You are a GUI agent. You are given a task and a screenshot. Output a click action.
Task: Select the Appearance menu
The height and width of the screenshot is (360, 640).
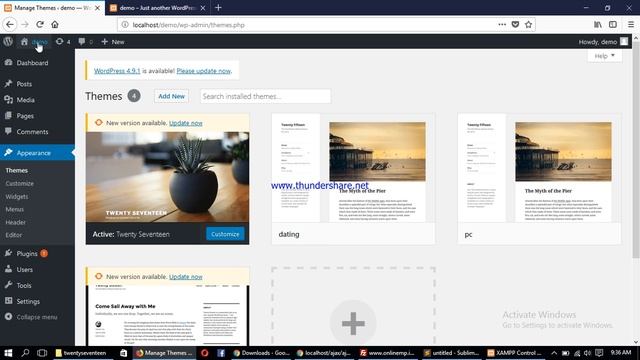tap(37, 153)
